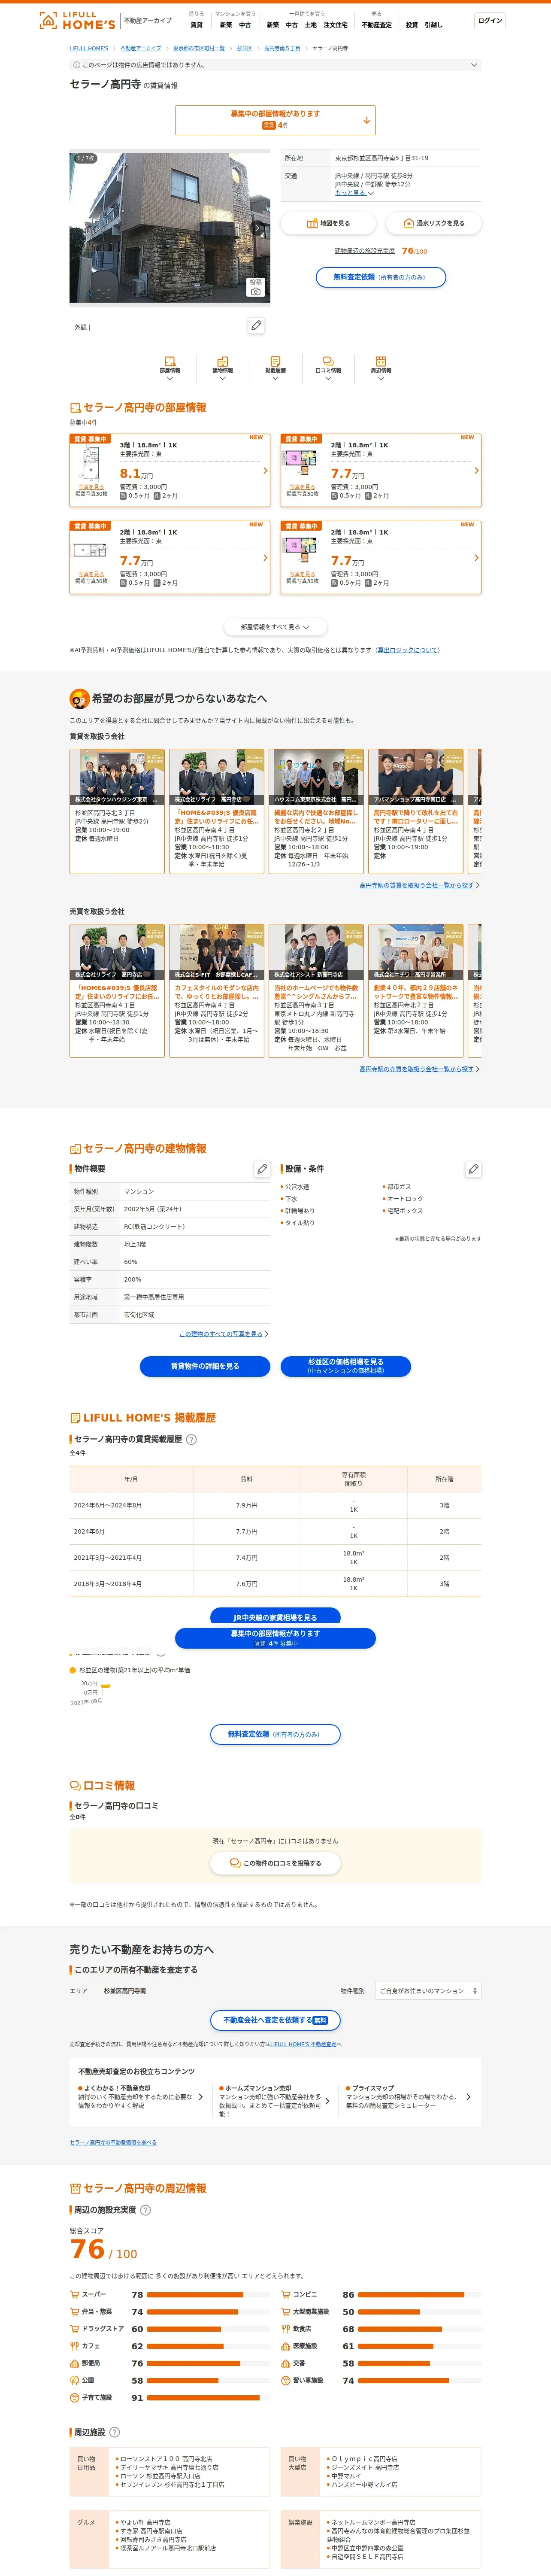This screenshot has height=2576, width=551.
Task: Jump to 掲載履歴 section tab
Action: tap(275, 368)
